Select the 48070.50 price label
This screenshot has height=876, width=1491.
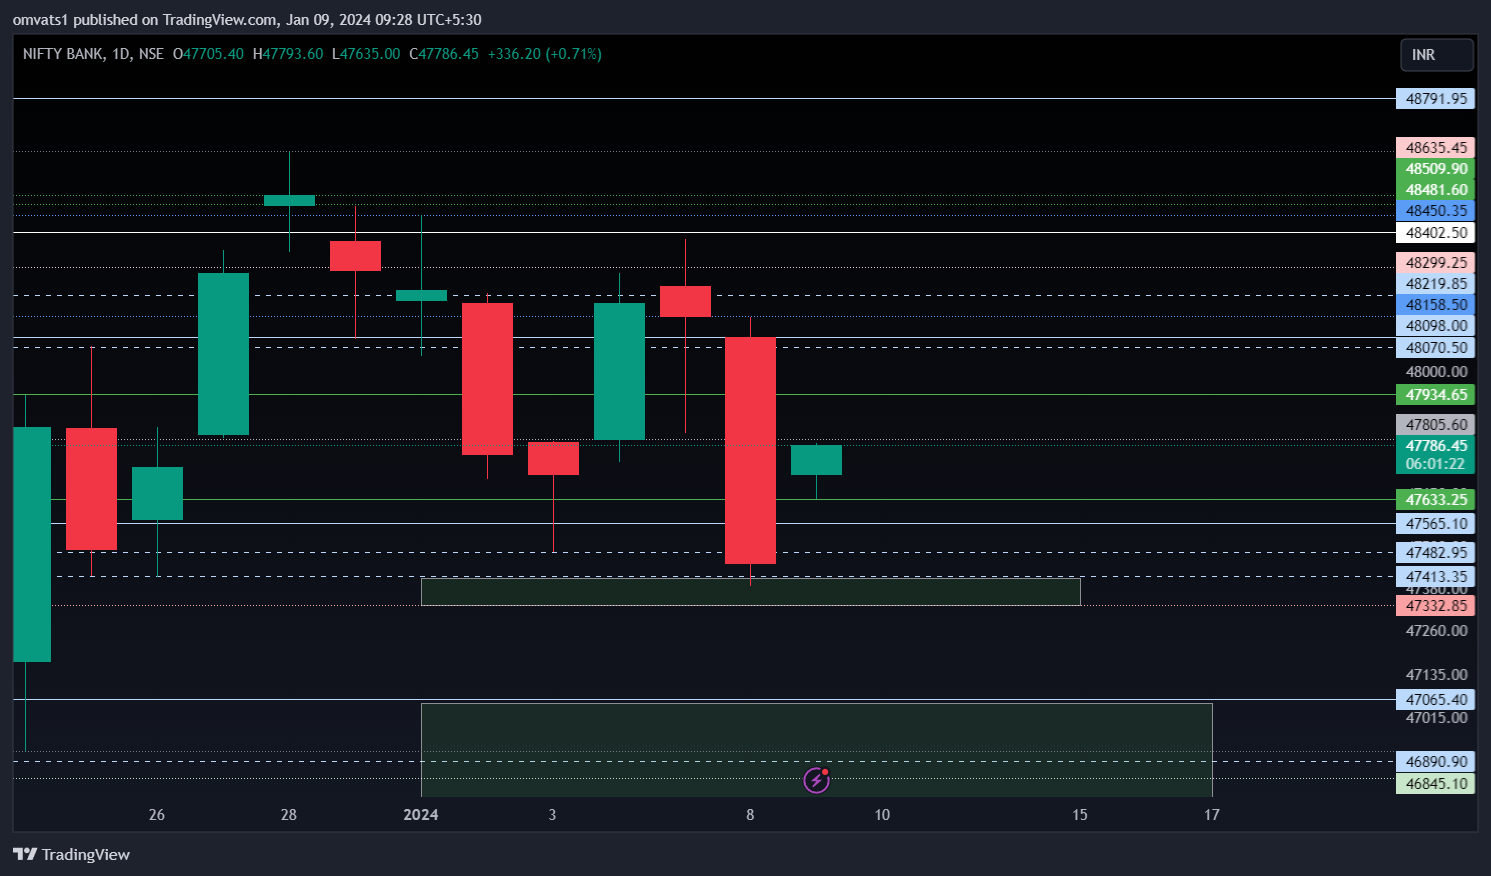coord(1436,348)
